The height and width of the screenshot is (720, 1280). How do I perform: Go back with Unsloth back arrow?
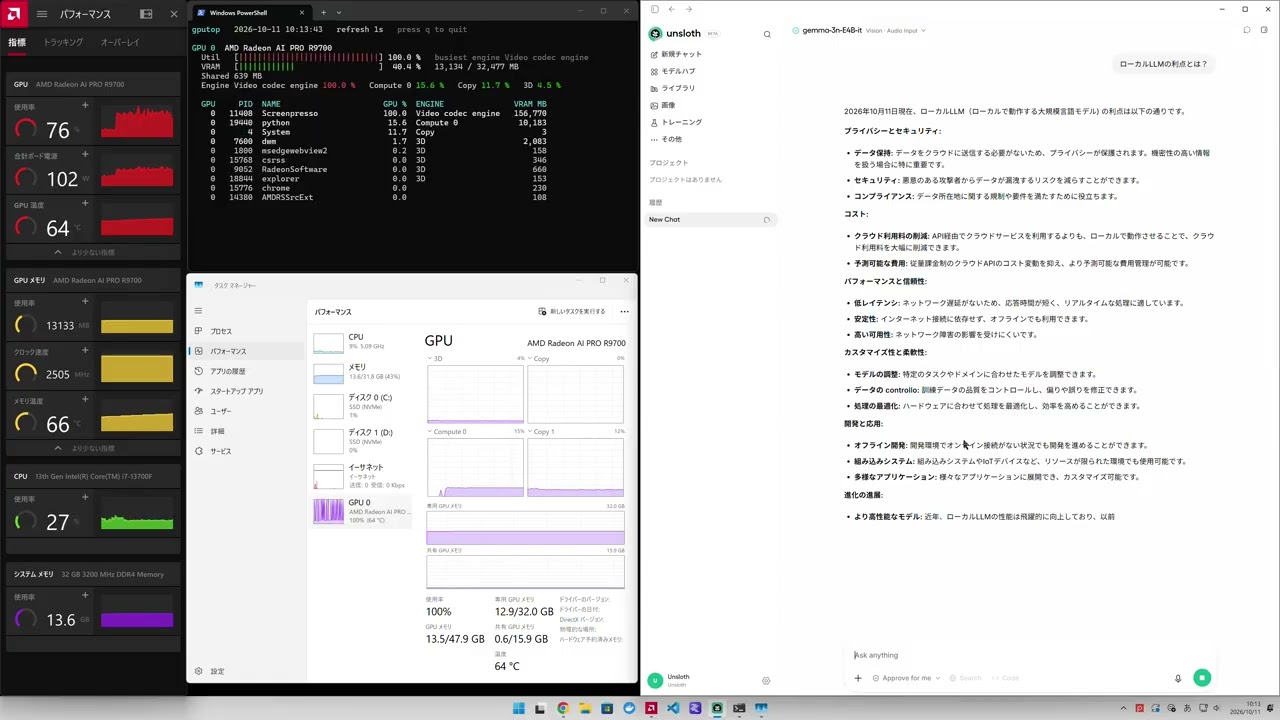(671, 9)
